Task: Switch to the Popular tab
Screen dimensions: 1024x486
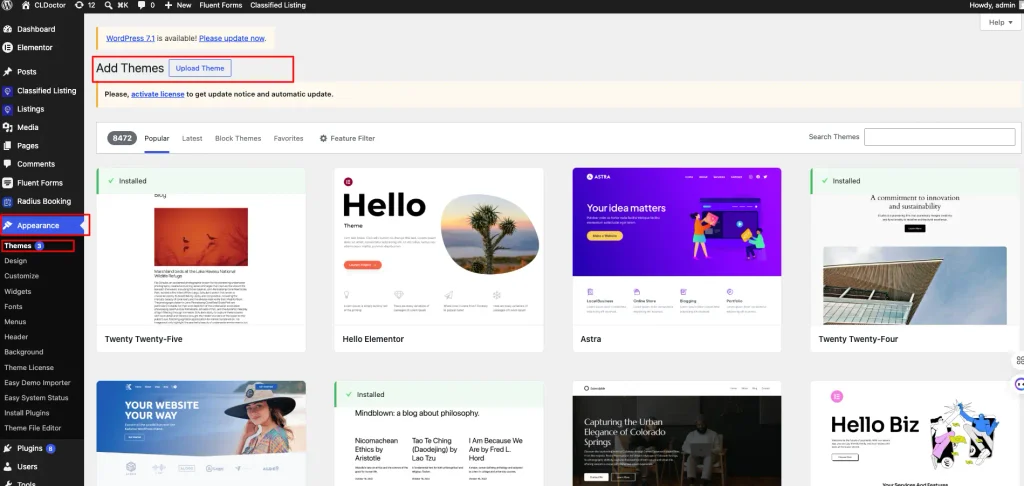Action: tap(157, 138)
